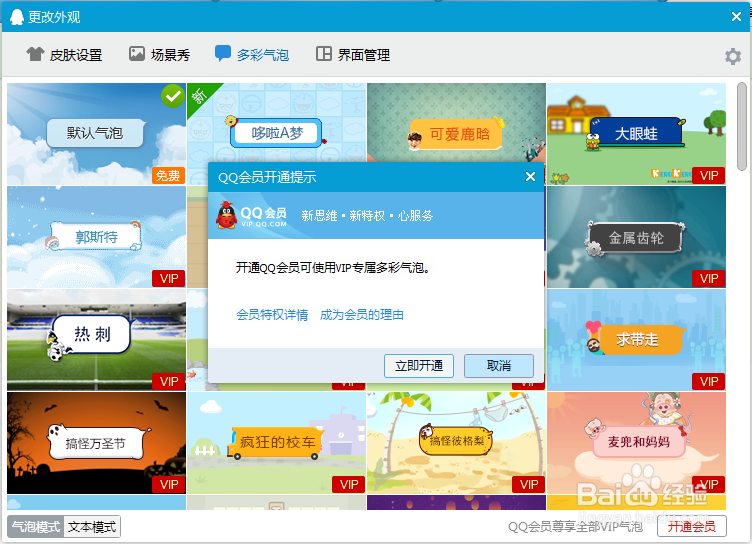
Task: Close the QQ会员开通提示 dialog
Action: click(x=530, y=177)
